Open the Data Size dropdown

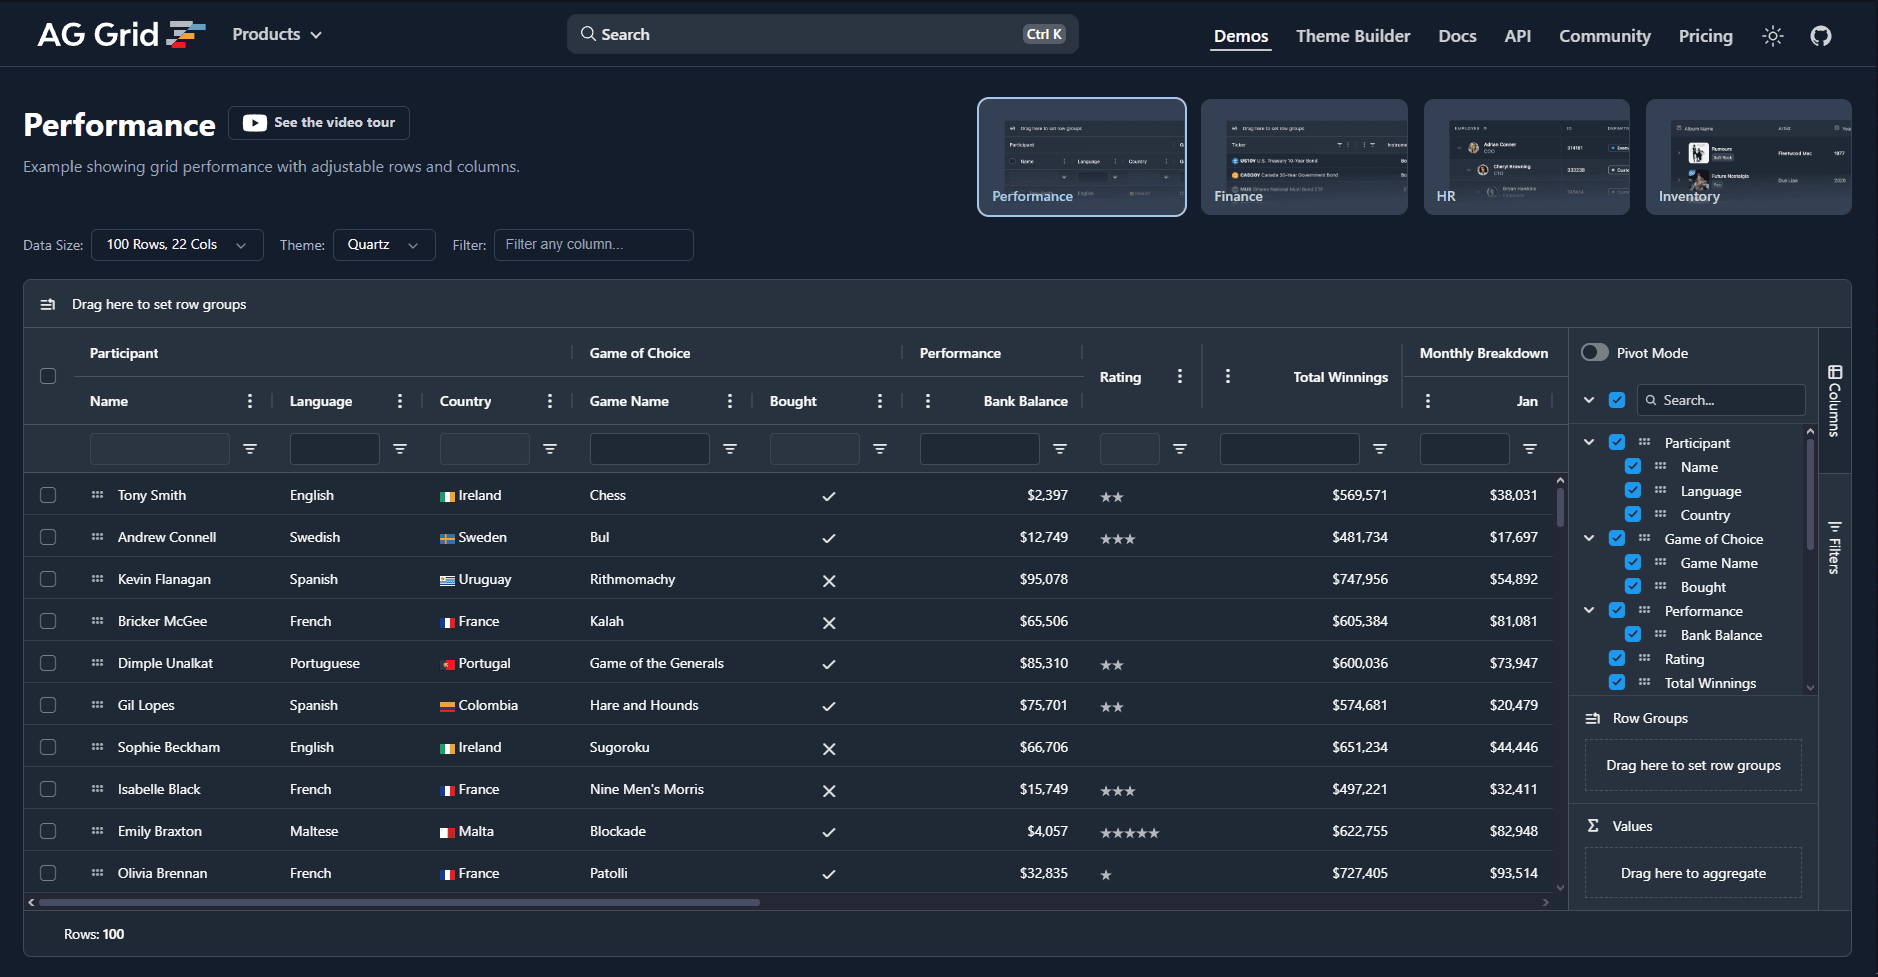(x=177, y=245)
